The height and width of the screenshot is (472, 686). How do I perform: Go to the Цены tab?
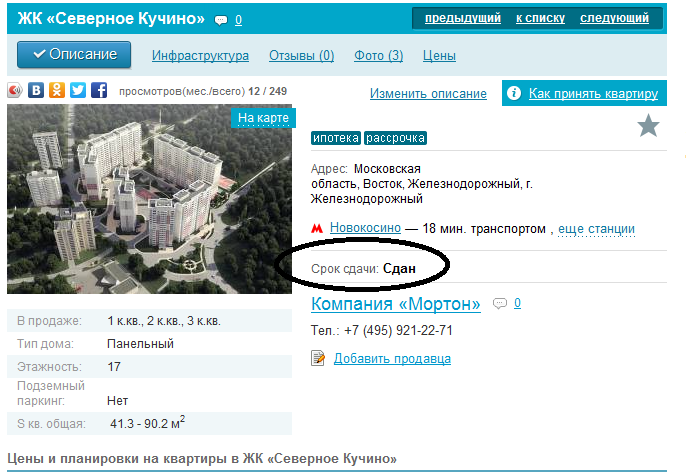(439, 56)
